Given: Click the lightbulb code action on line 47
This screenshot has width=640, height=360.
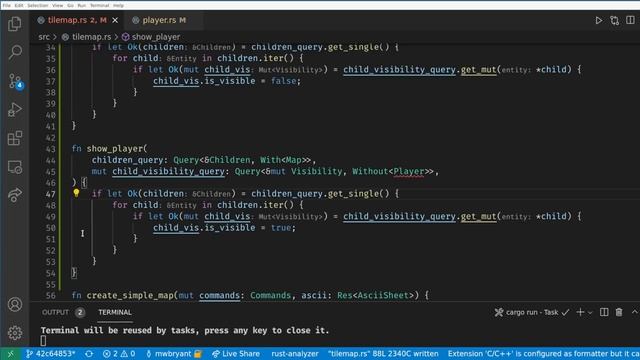Looking at the screenshot, I should click(x=76, y=193).
